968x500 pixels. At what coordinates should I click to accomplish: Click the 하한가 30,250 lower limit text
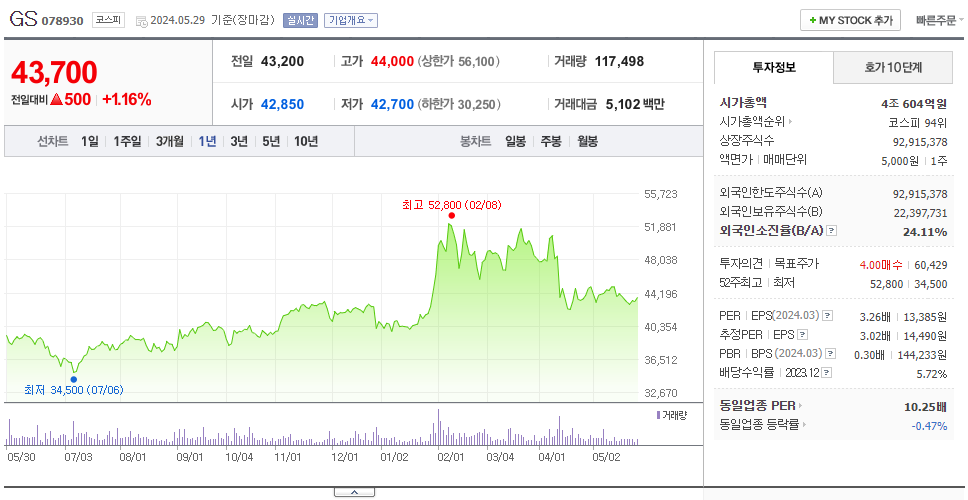tap(459, 104)
